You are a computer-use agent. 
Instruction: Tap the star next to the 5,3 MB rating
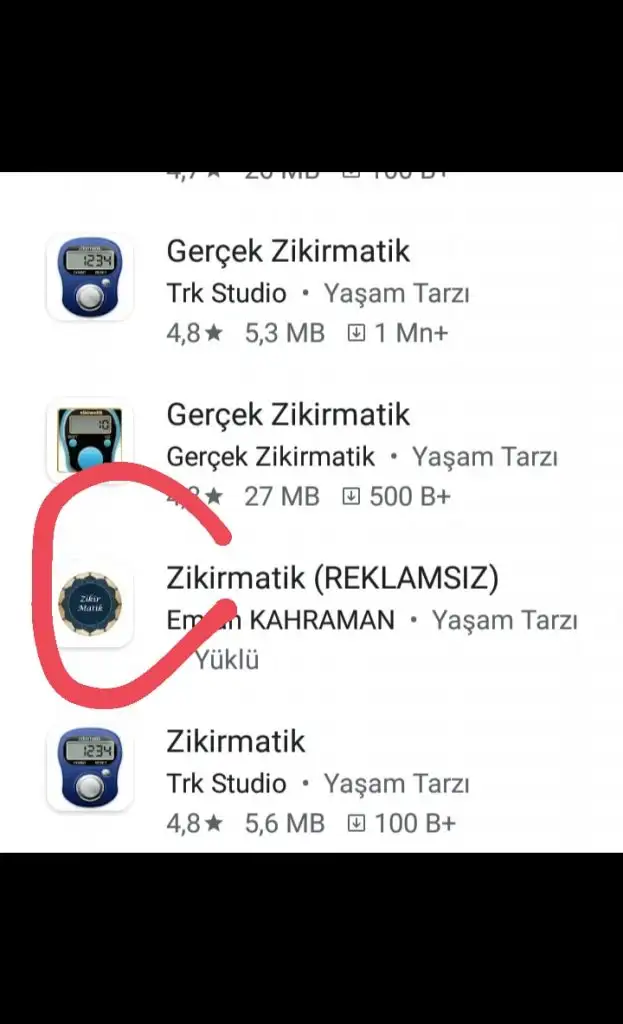point(214,334)
